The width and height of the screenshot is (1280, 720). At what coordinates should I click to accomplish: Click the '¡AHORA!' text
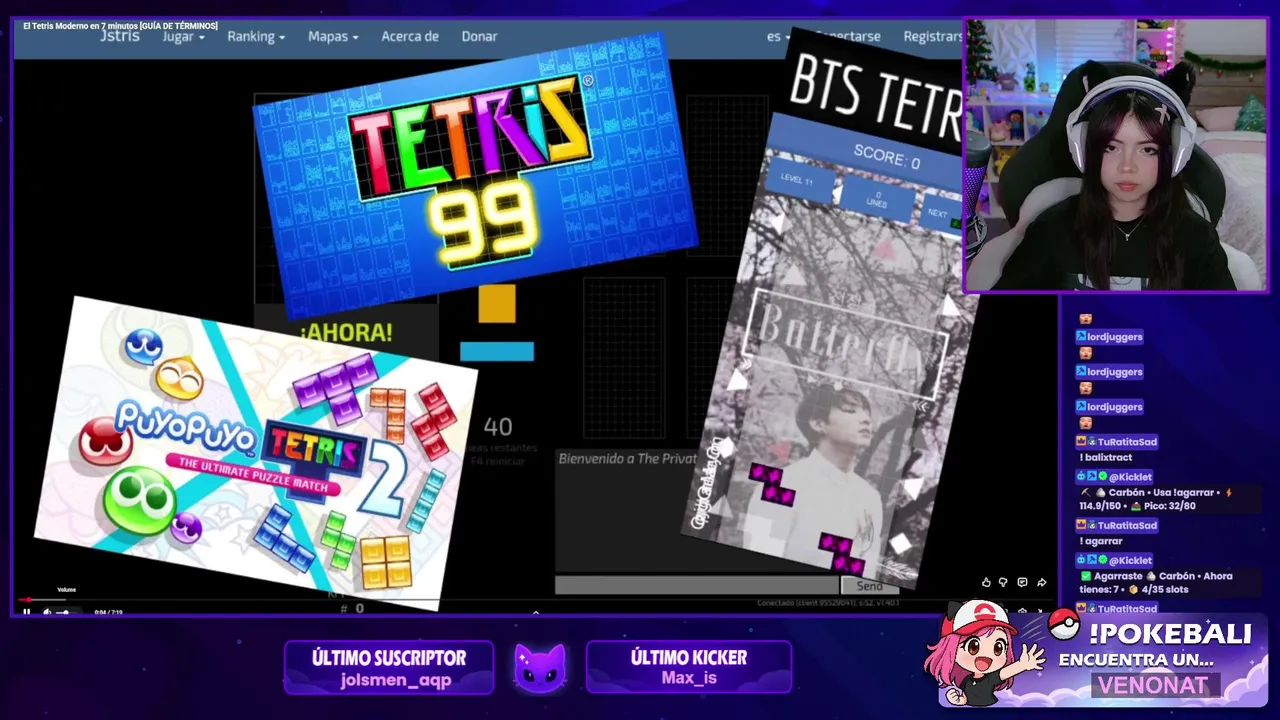pyautogui.click(x=346, y=333)
